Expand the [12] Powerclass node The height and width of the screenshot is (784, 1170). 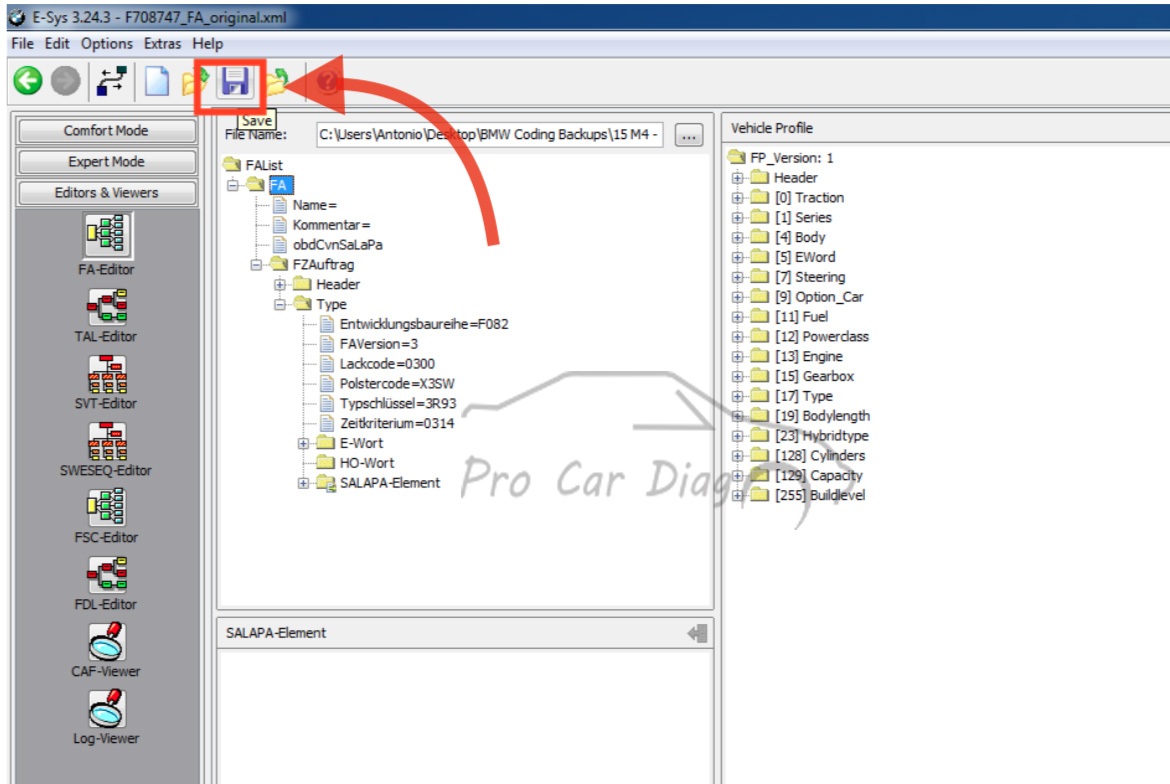737,336
